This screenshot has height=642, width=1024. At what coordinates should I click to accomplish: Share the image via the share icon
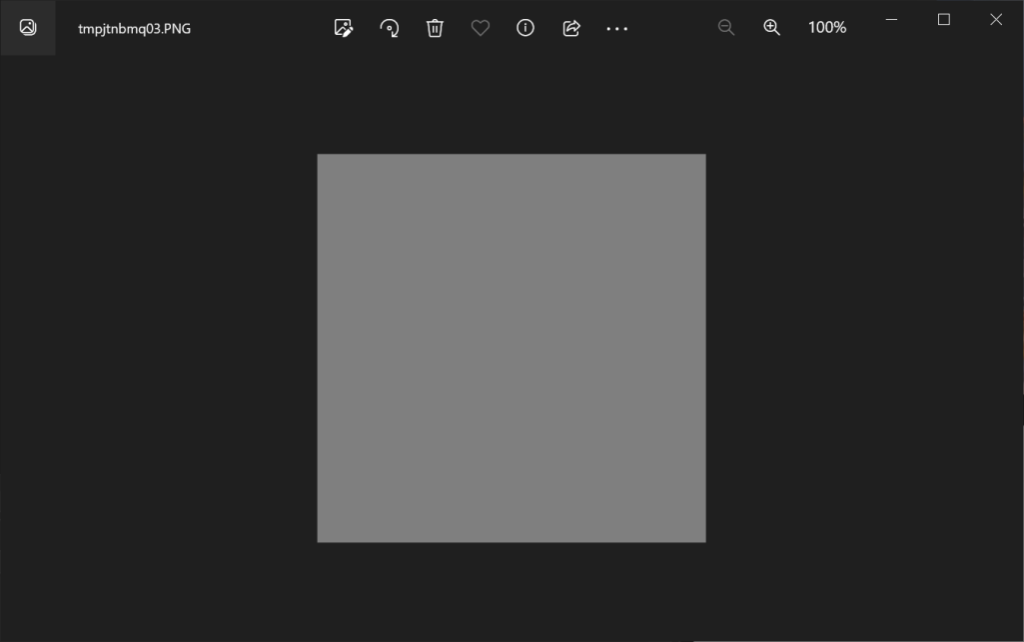[x=571, y=28]
